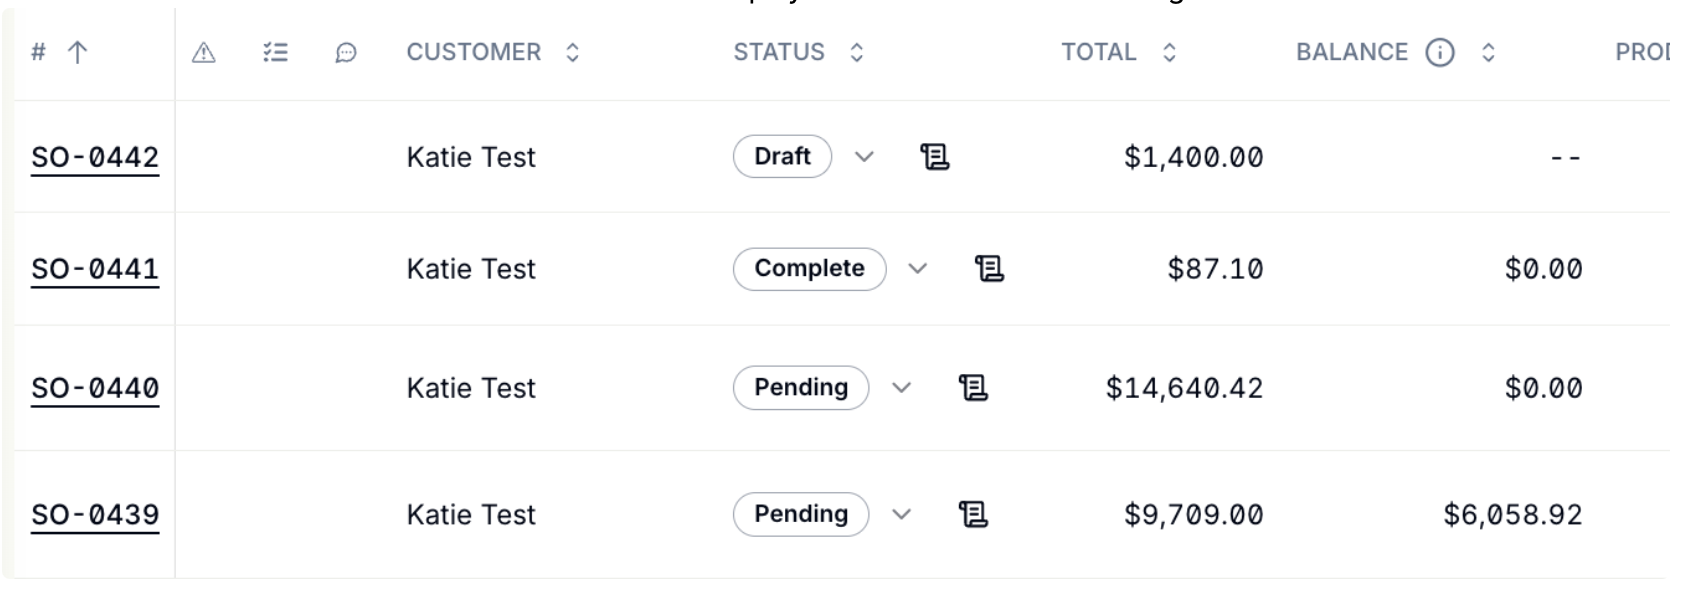Screen dimensions: 1698x596
Task: Click the Balance info circle icon
Action: click(1439, 52)
